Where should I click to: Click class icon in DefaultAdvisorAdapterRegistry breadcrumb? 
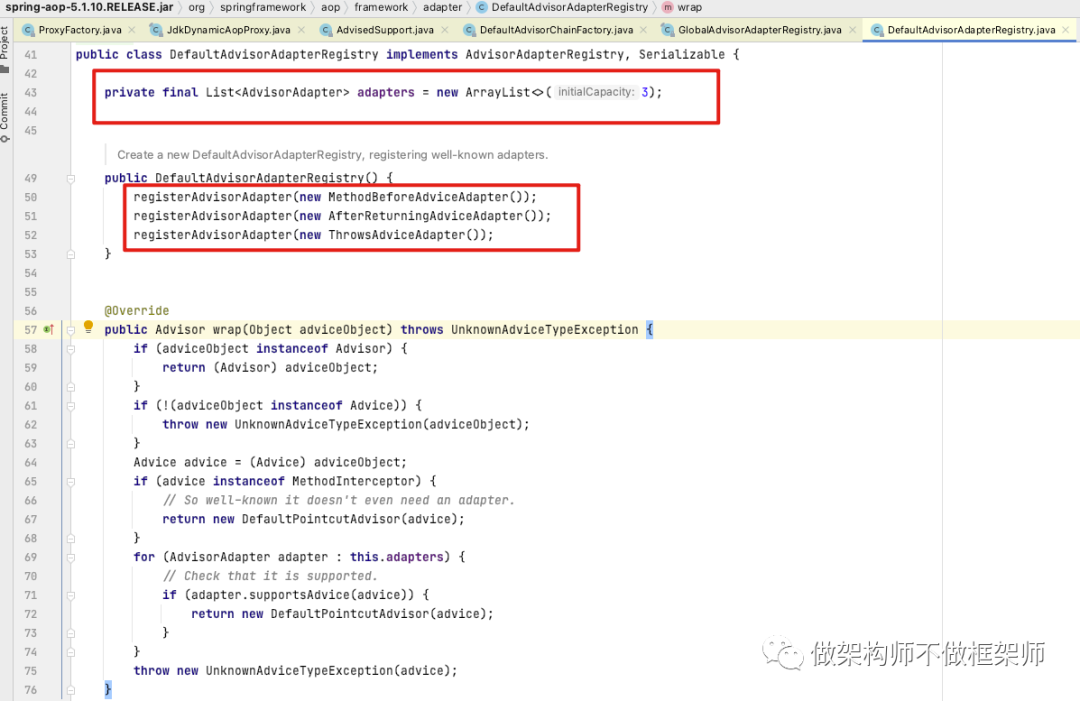[x=481, y=7]
